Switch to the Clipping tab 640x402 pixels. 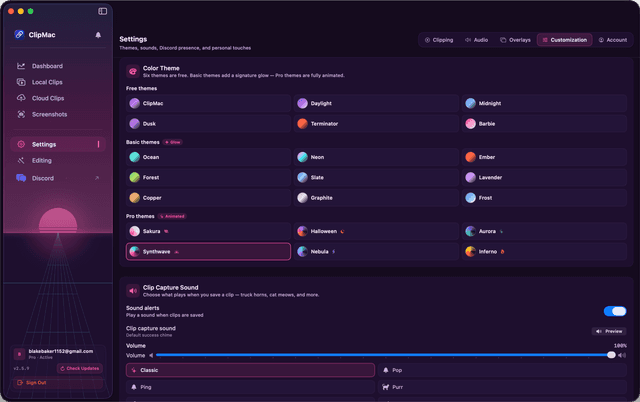439,40
